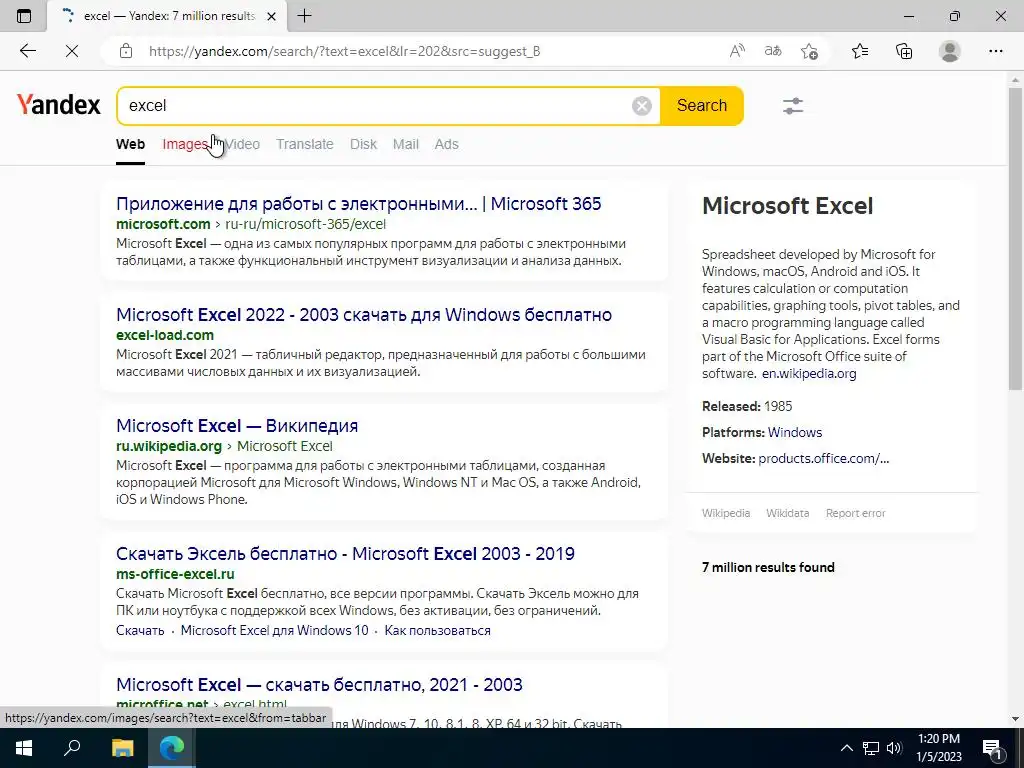Viewport: 1024px width, 768px height.
Task: Open the Microsoft 365 Excel result title
Action: coord(359,204)
